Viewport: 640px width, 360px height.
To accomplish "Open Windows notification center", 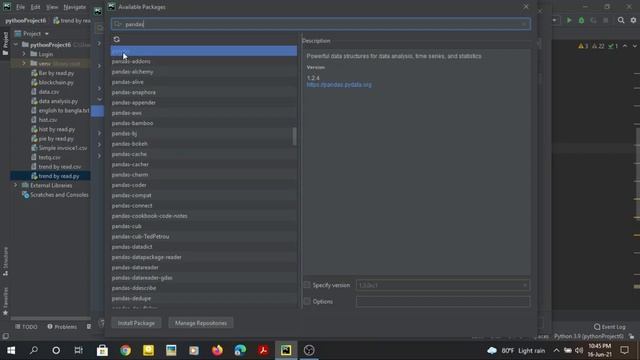I will [x=624, y=350].
